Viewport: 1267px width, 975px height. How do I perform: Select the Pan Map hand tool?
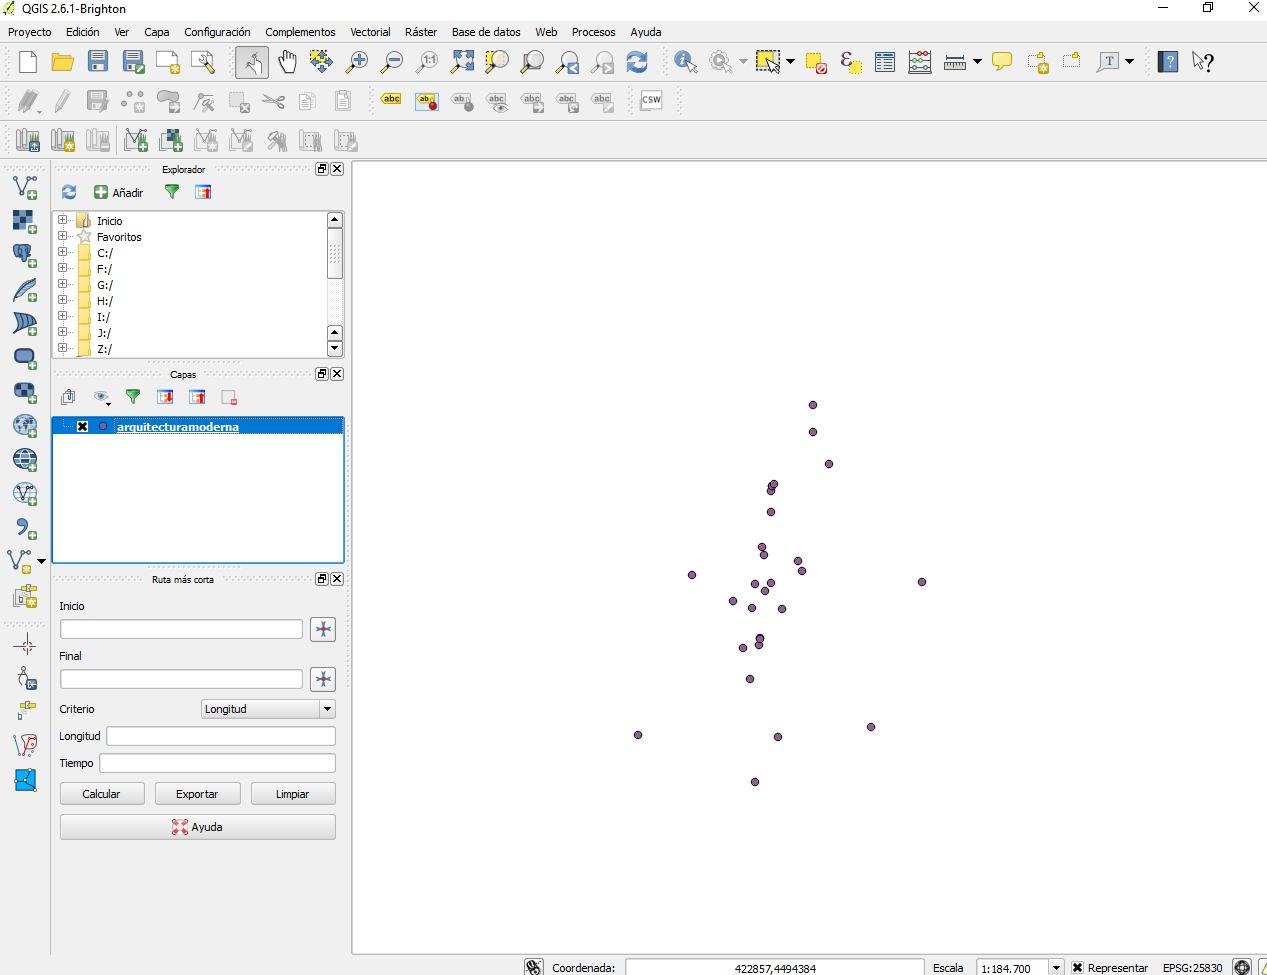[x=287, y=62]
